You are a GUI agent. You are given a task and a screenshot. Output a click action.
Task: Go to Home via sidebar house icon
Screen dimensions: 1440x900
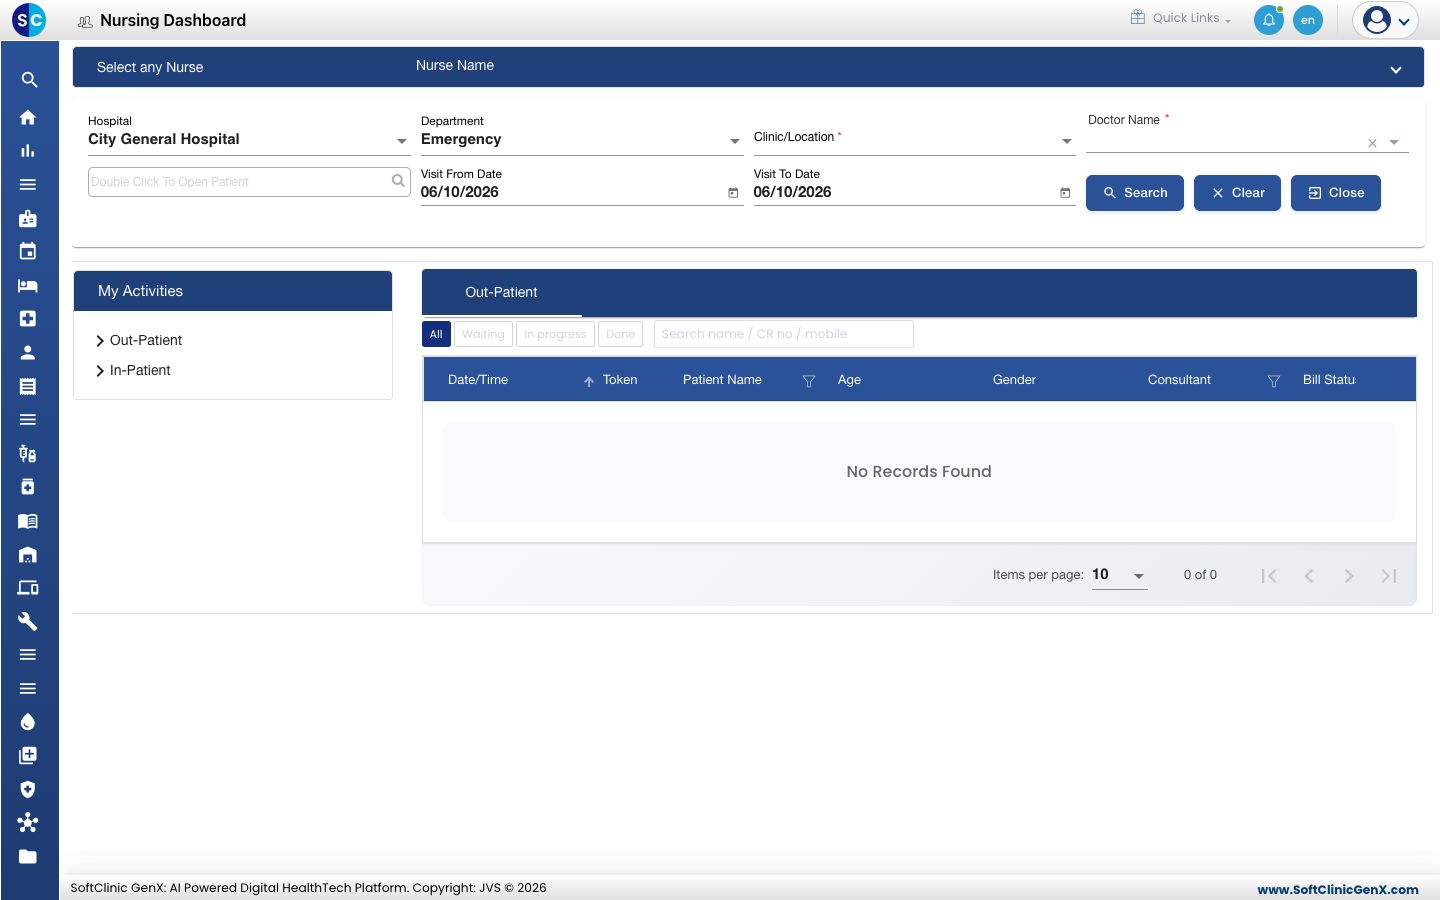[x=28, y=117]
